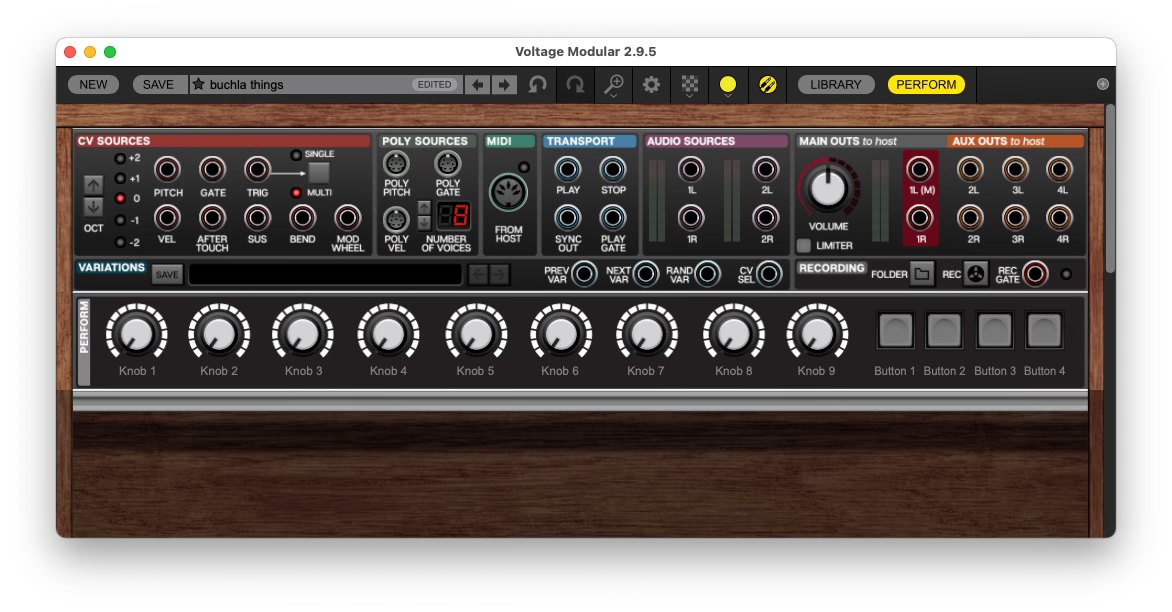The height and width of the screenshot is (612, 1172).
Task: Click the NEW preset button
Action: [93, 84]
